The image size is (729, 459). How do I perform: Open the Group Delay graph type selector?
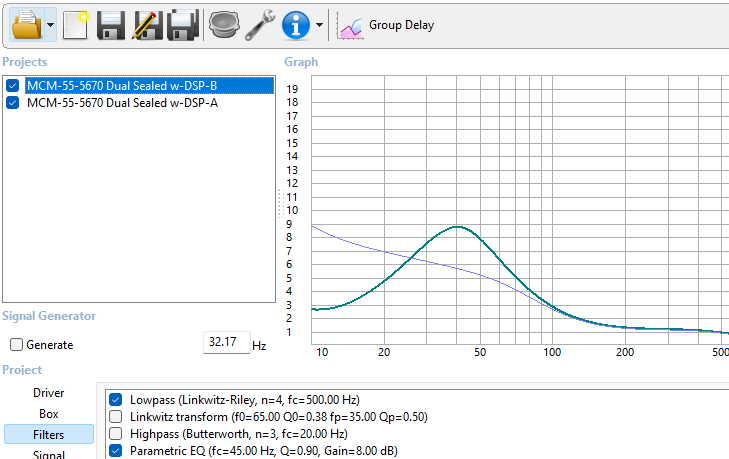pyautogui.click(x=386, y=25)
